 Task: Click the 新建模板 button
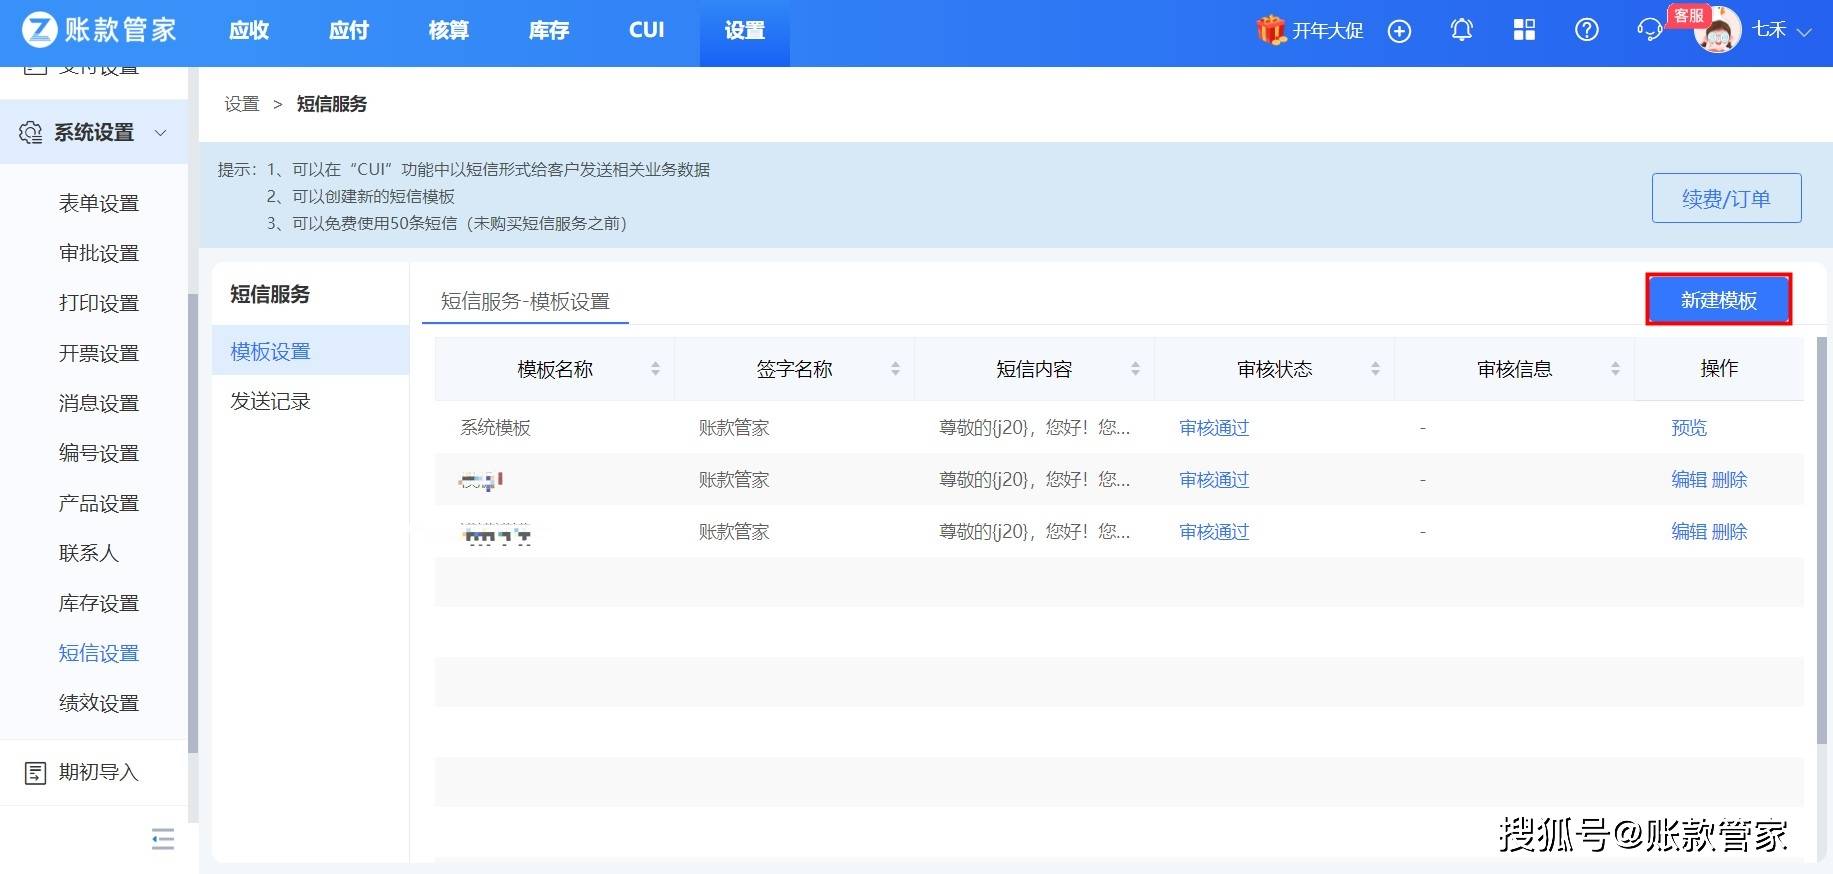pyautogui.click(x=1719, y=300)
